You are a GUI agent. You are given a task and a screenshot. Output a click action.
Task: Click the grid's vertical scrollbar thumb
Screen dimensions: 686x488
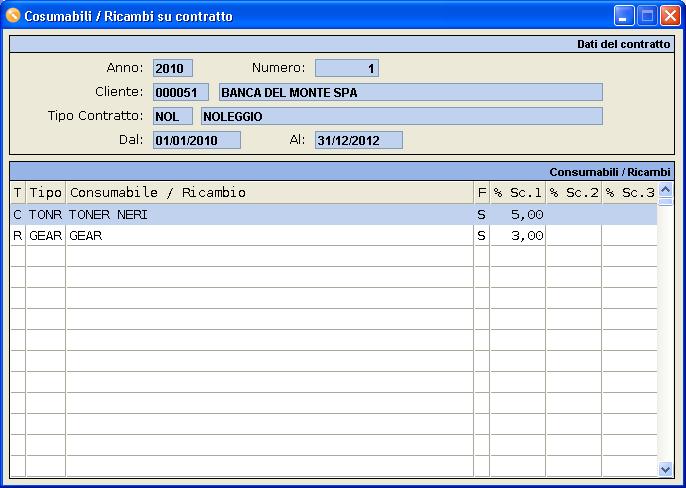click(665, 202)
